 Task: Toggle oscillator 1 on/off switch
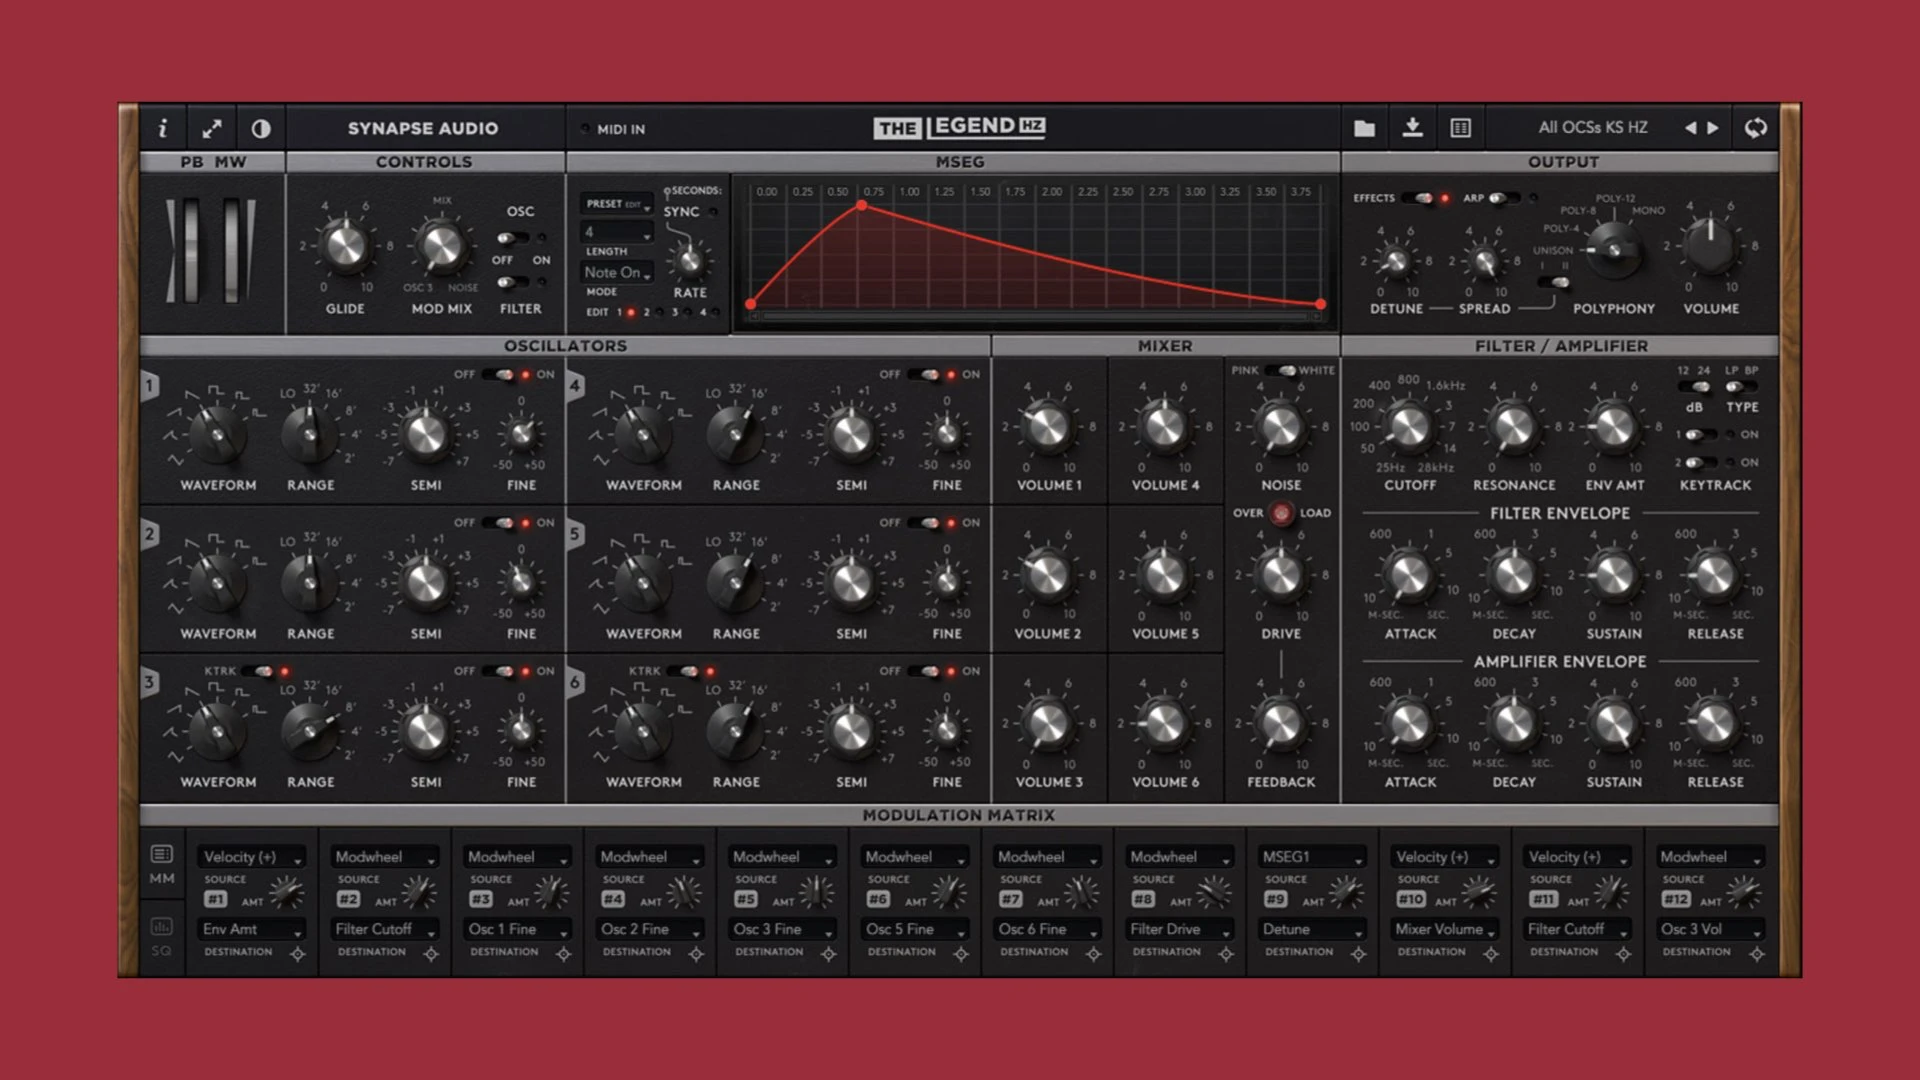click(498, 375)
